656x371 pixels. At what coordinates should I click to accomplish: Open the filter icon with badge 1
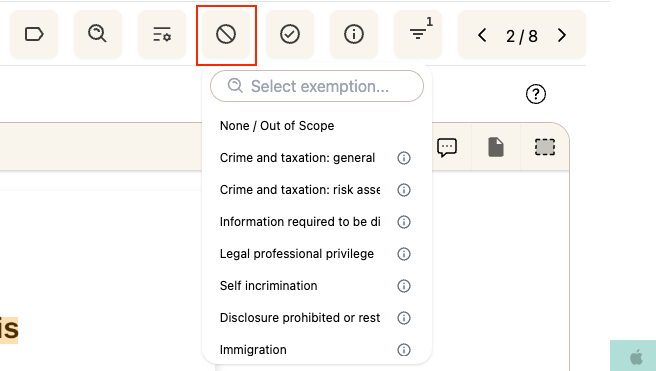(418, 34)
